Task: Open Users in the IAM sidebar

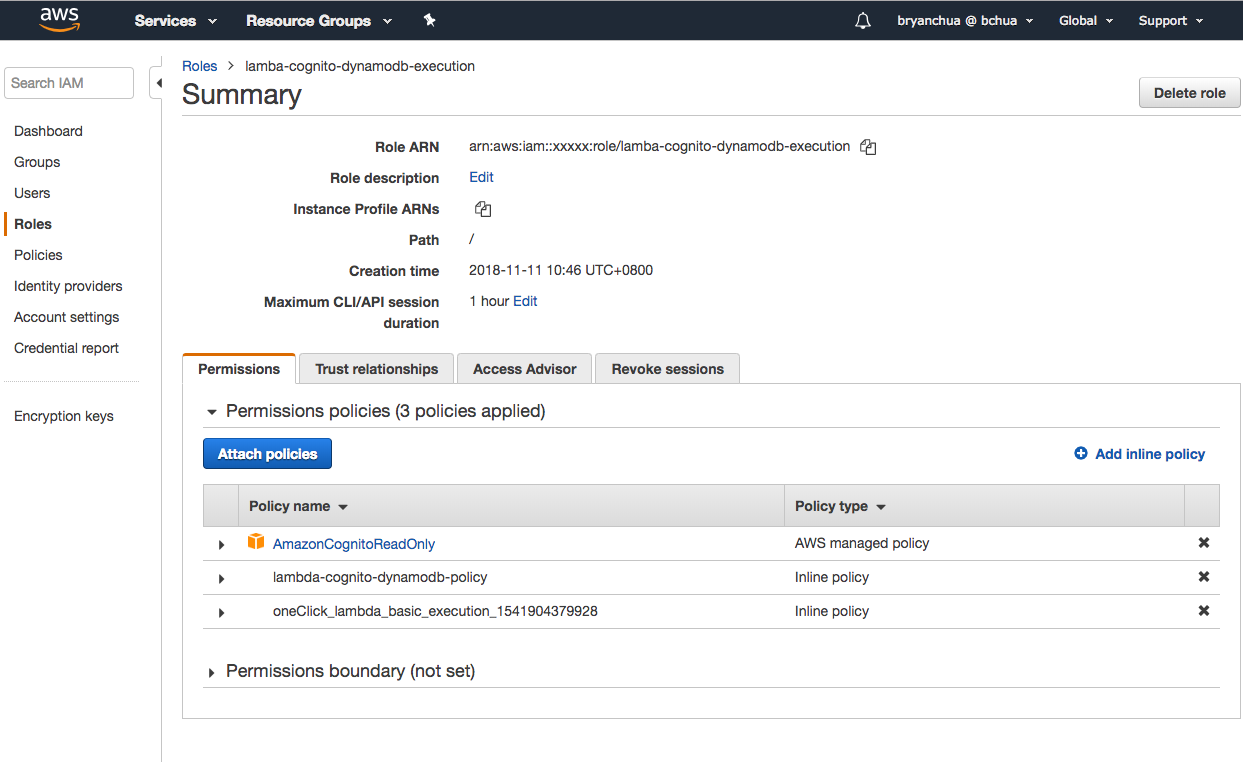Action: (x=32, y=193)
